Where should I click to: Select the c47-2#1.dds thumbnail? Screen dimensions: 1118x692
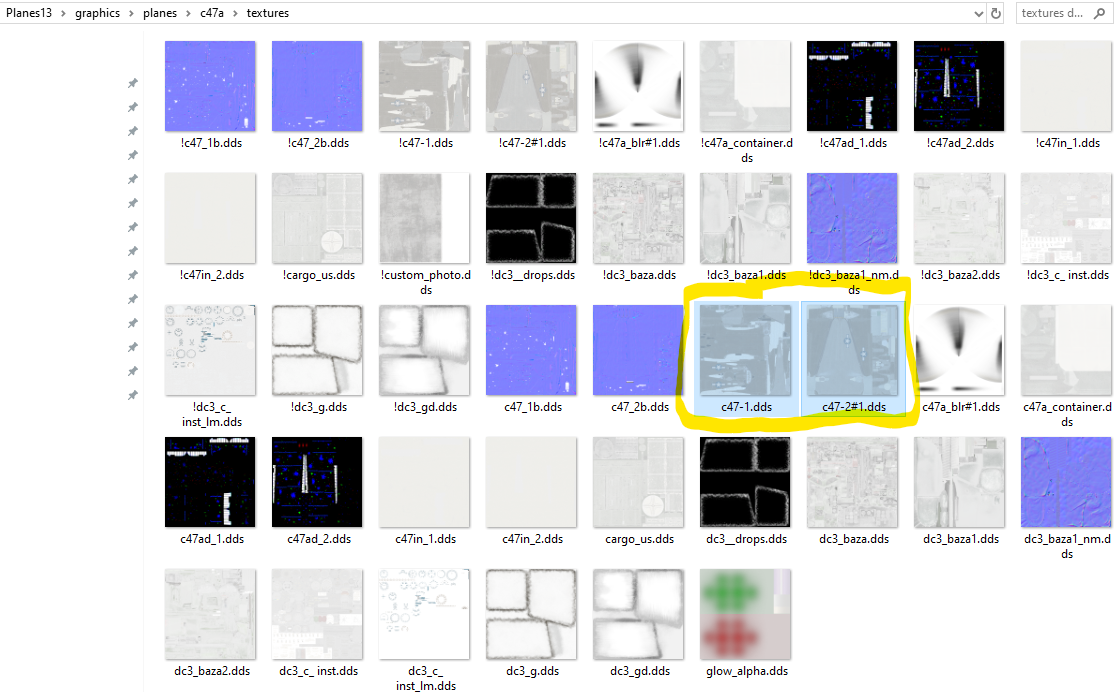point(852,350)
